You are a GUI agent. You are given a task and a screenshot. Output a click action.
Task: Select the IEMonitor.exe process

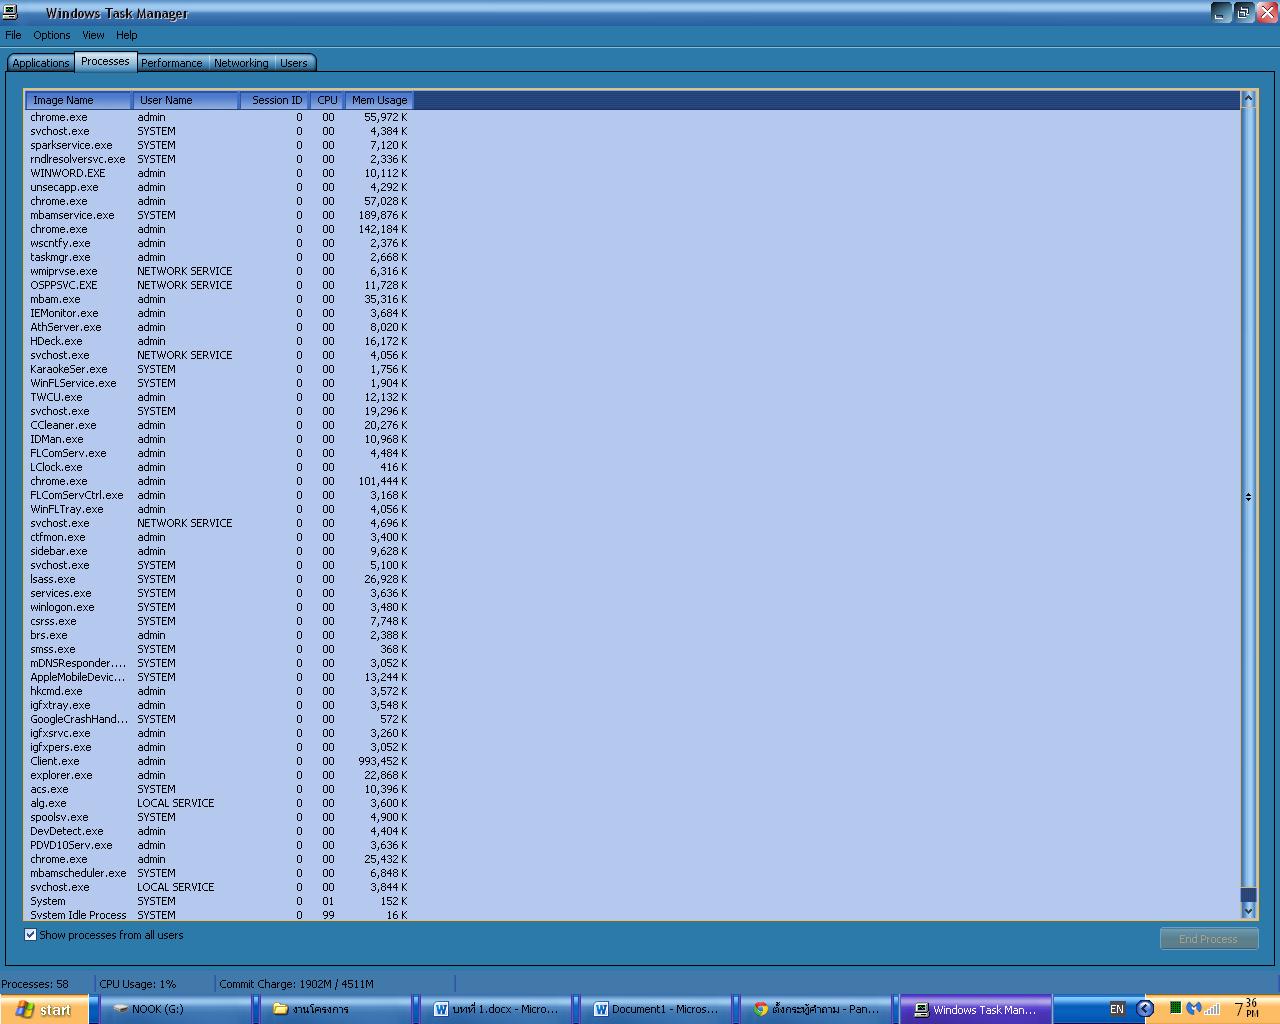pyautogui.click(x=218, y=313)
